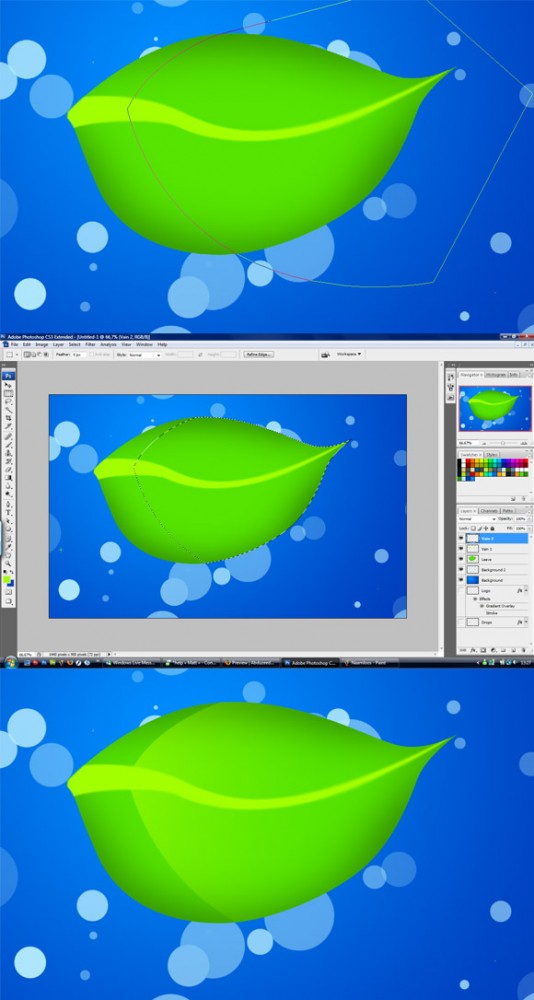Open the layer blend mode Normal dropdown

tap(477, 518)
